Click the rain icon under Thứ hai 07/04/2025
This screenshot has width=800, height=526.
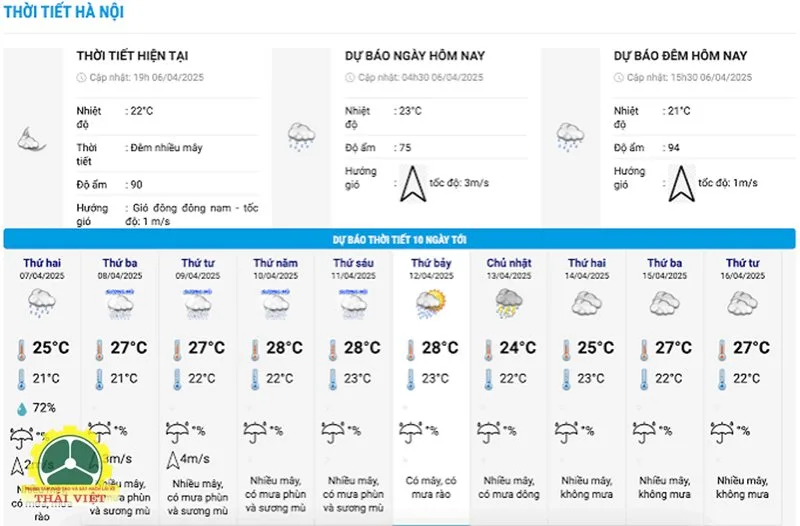coord(42,303)
